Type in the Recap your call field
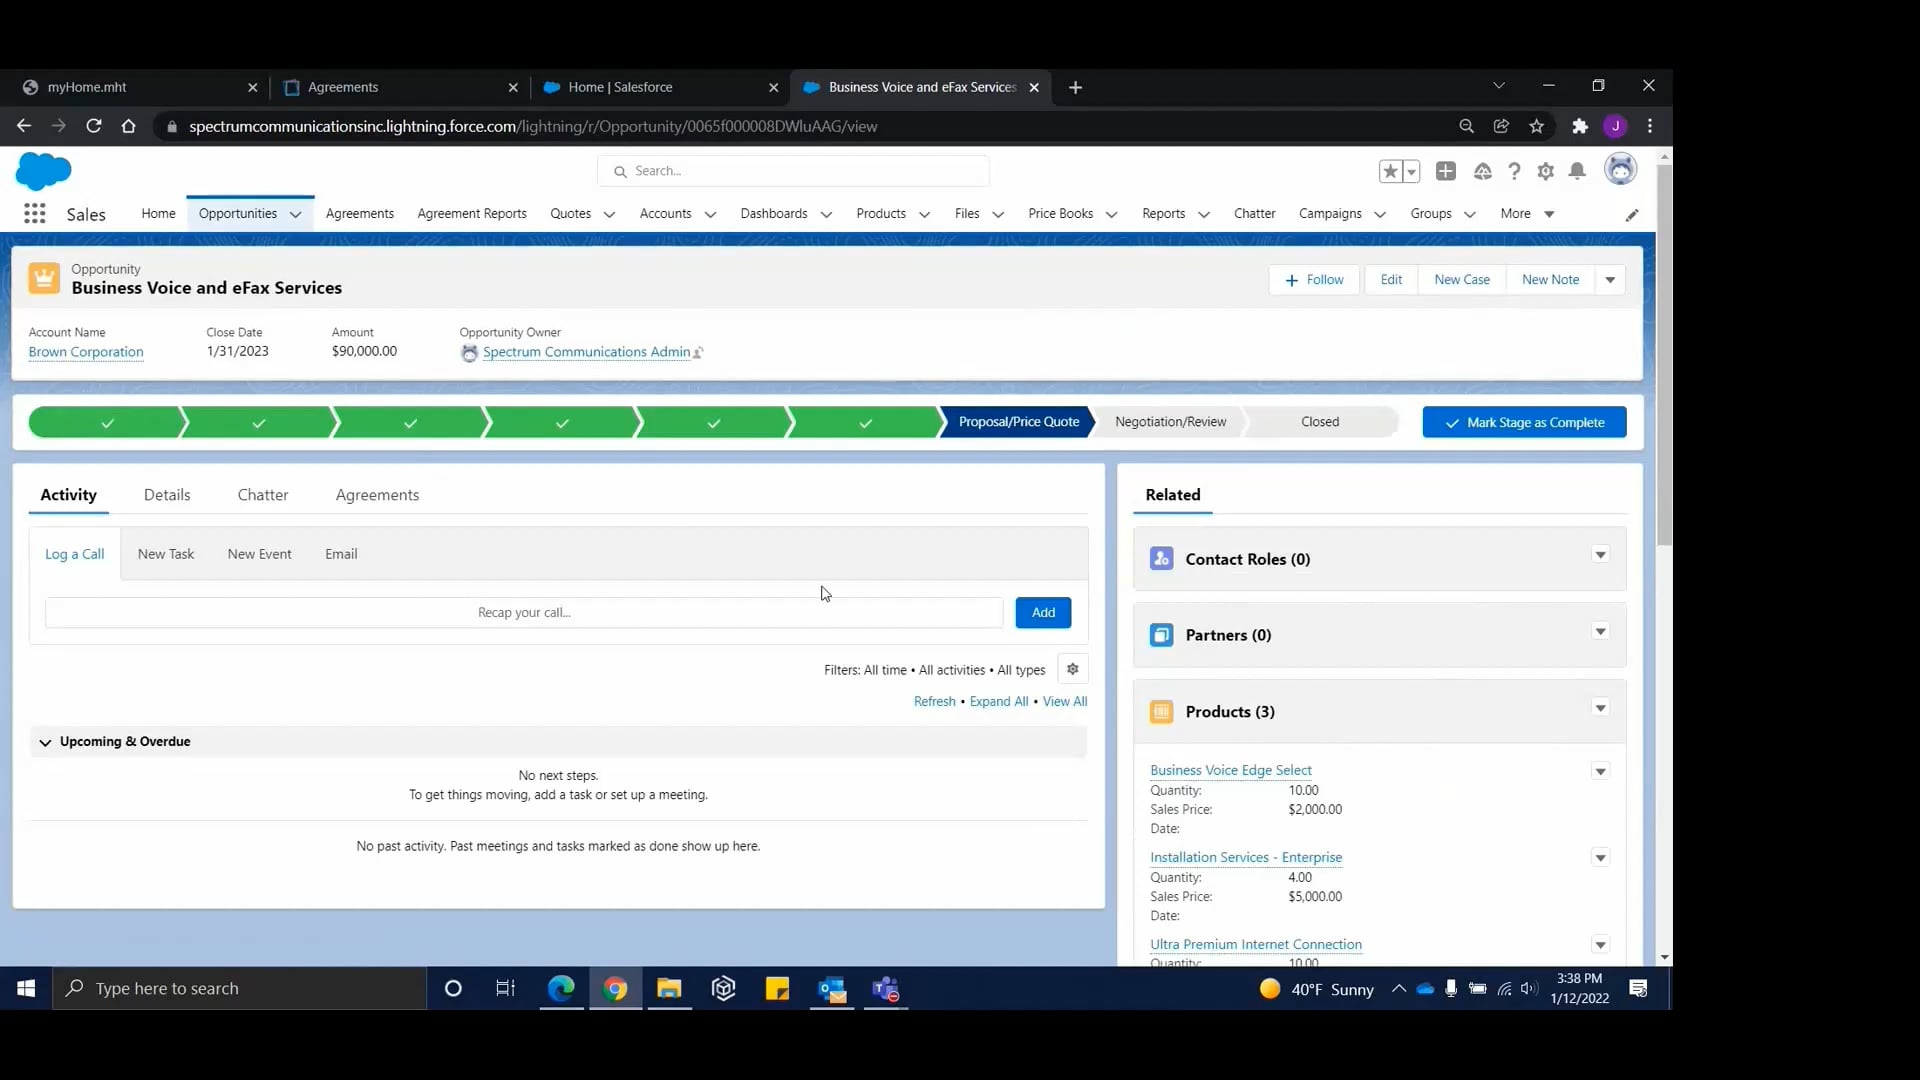This screenshot has width=1920, height=1080. click(x=524, y=612)
